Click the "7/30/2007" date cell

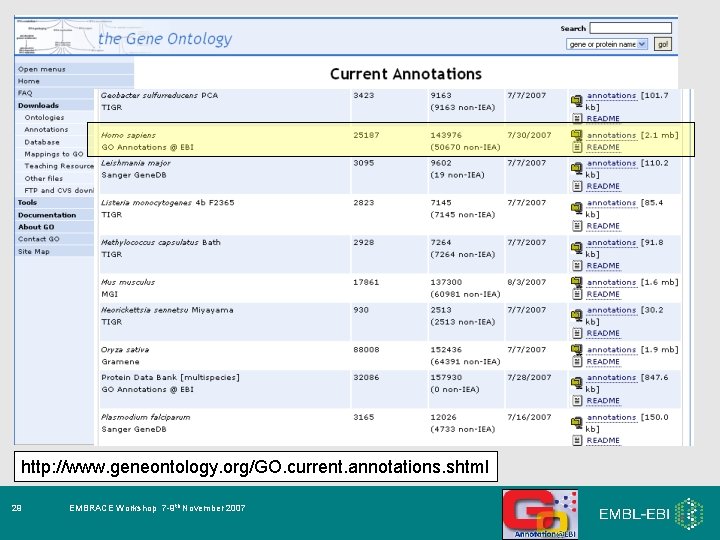pyautogui.click(x=529, y=135)
